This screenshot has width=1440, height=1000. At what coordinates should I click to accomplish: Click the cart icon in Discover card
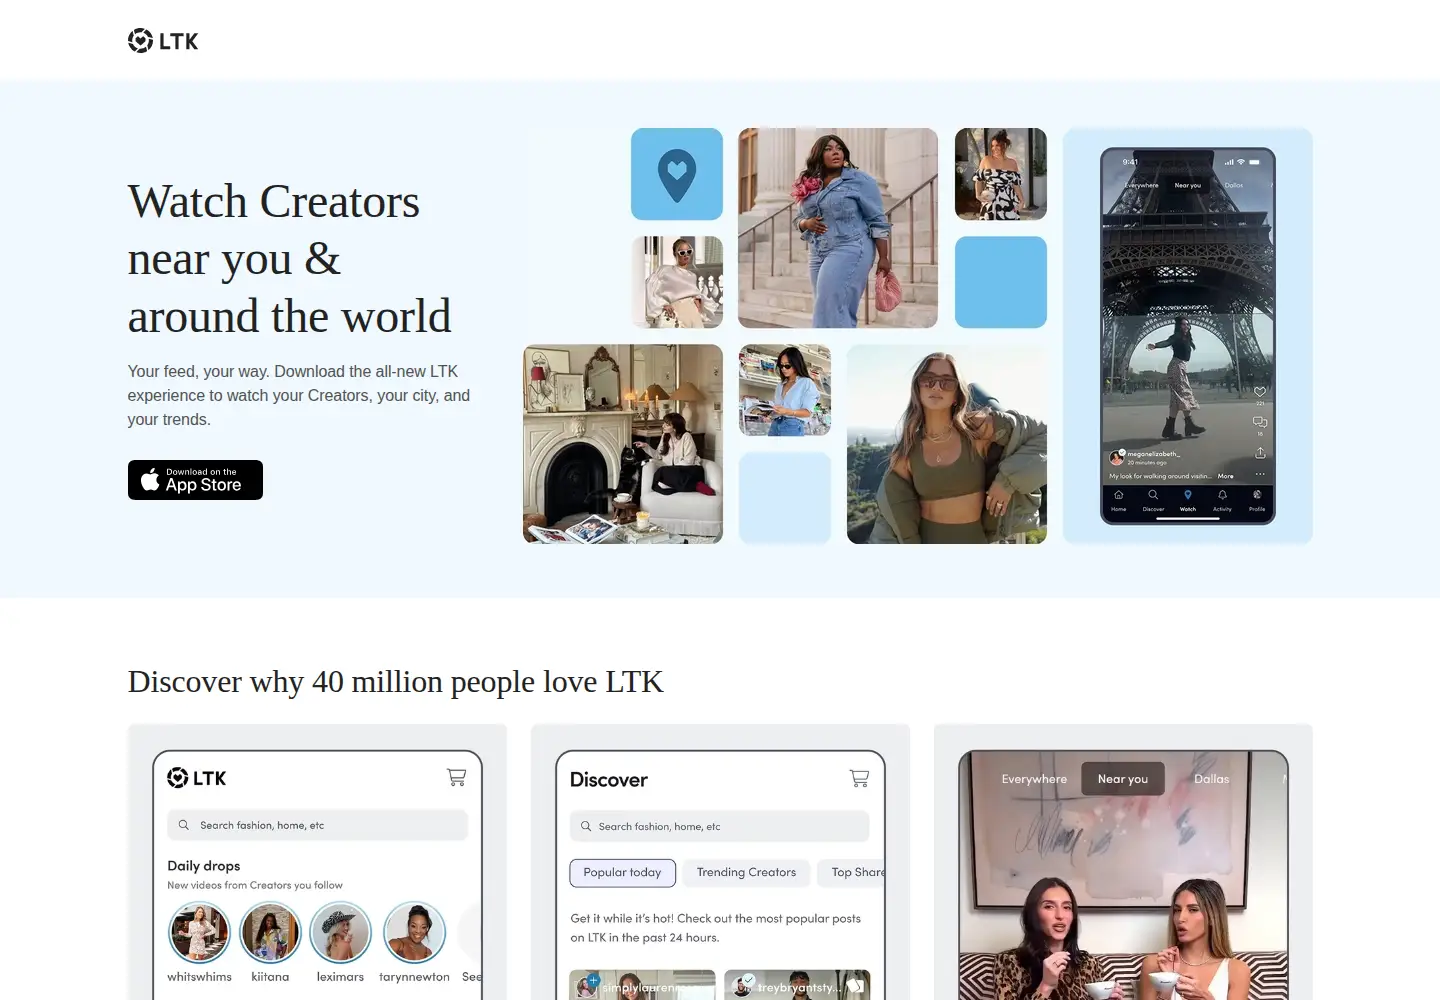tap(859, 778)
